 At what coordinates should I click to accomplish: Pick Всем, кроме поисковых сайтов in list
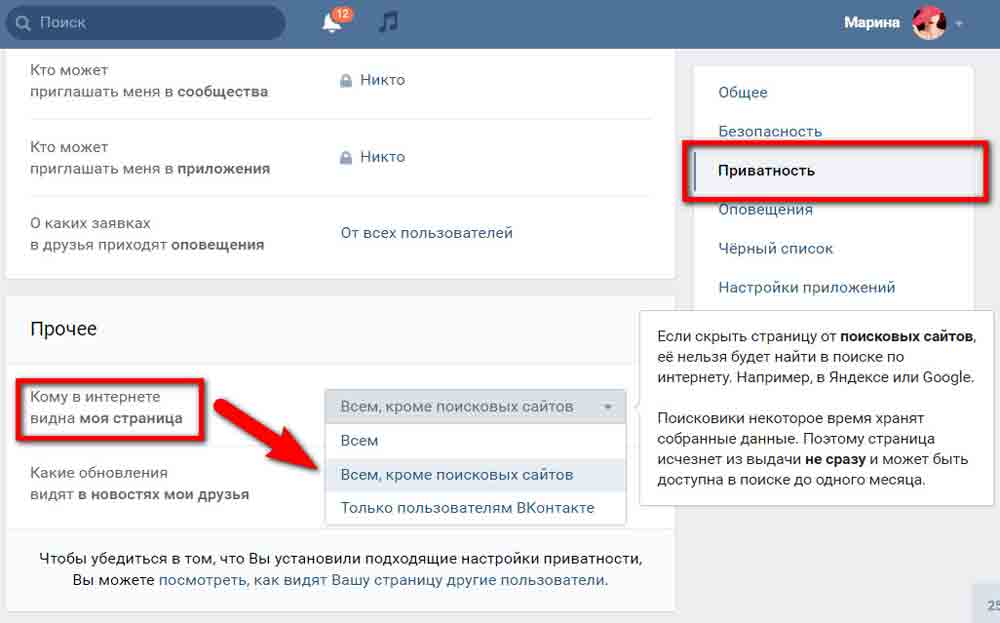[457, 474]
